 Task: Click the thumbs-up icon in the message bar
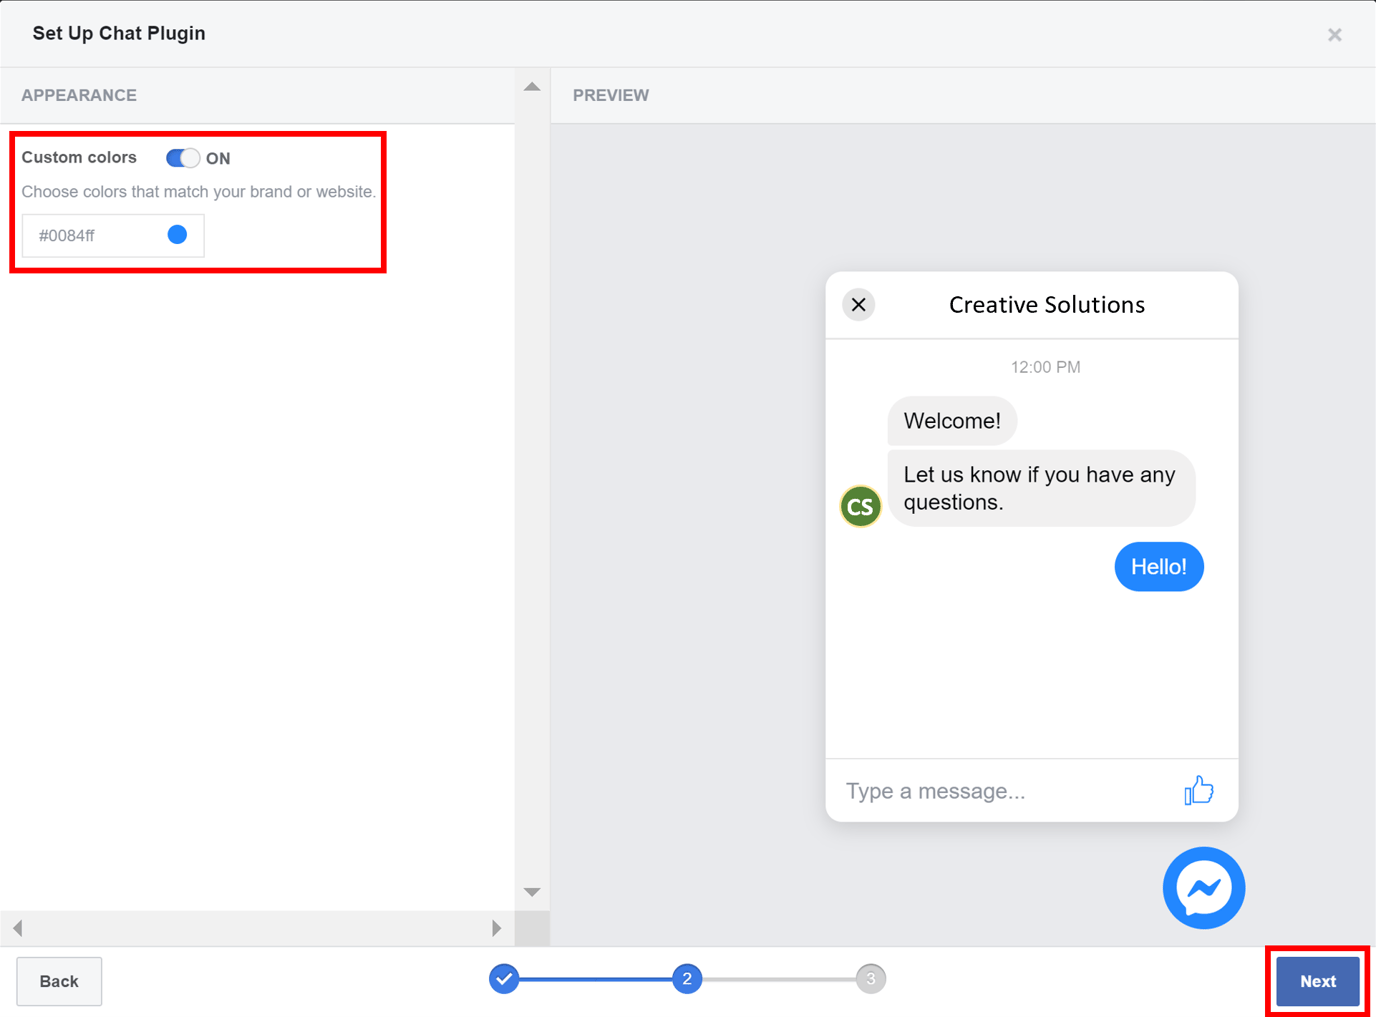[1198, 790]
